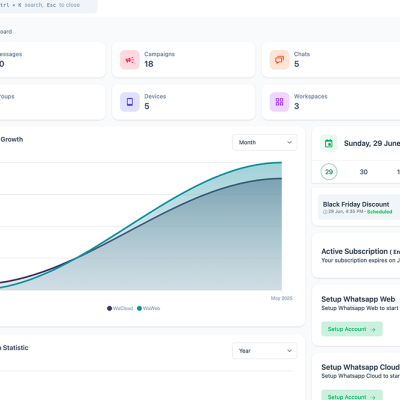
Task: Open the Month dropdown on Growth chart
Action: click(265, 142)
